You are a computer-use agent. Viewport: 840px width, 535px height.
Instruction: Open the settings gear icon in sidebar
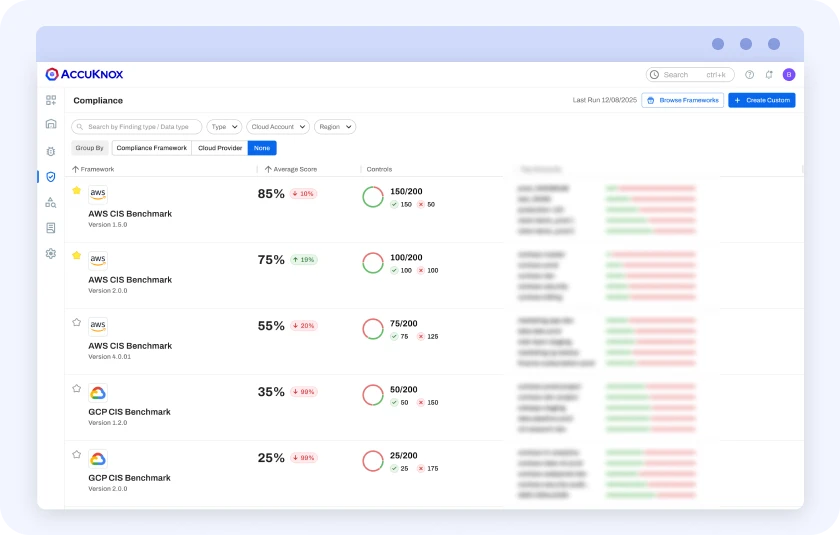tap(51, 253)
